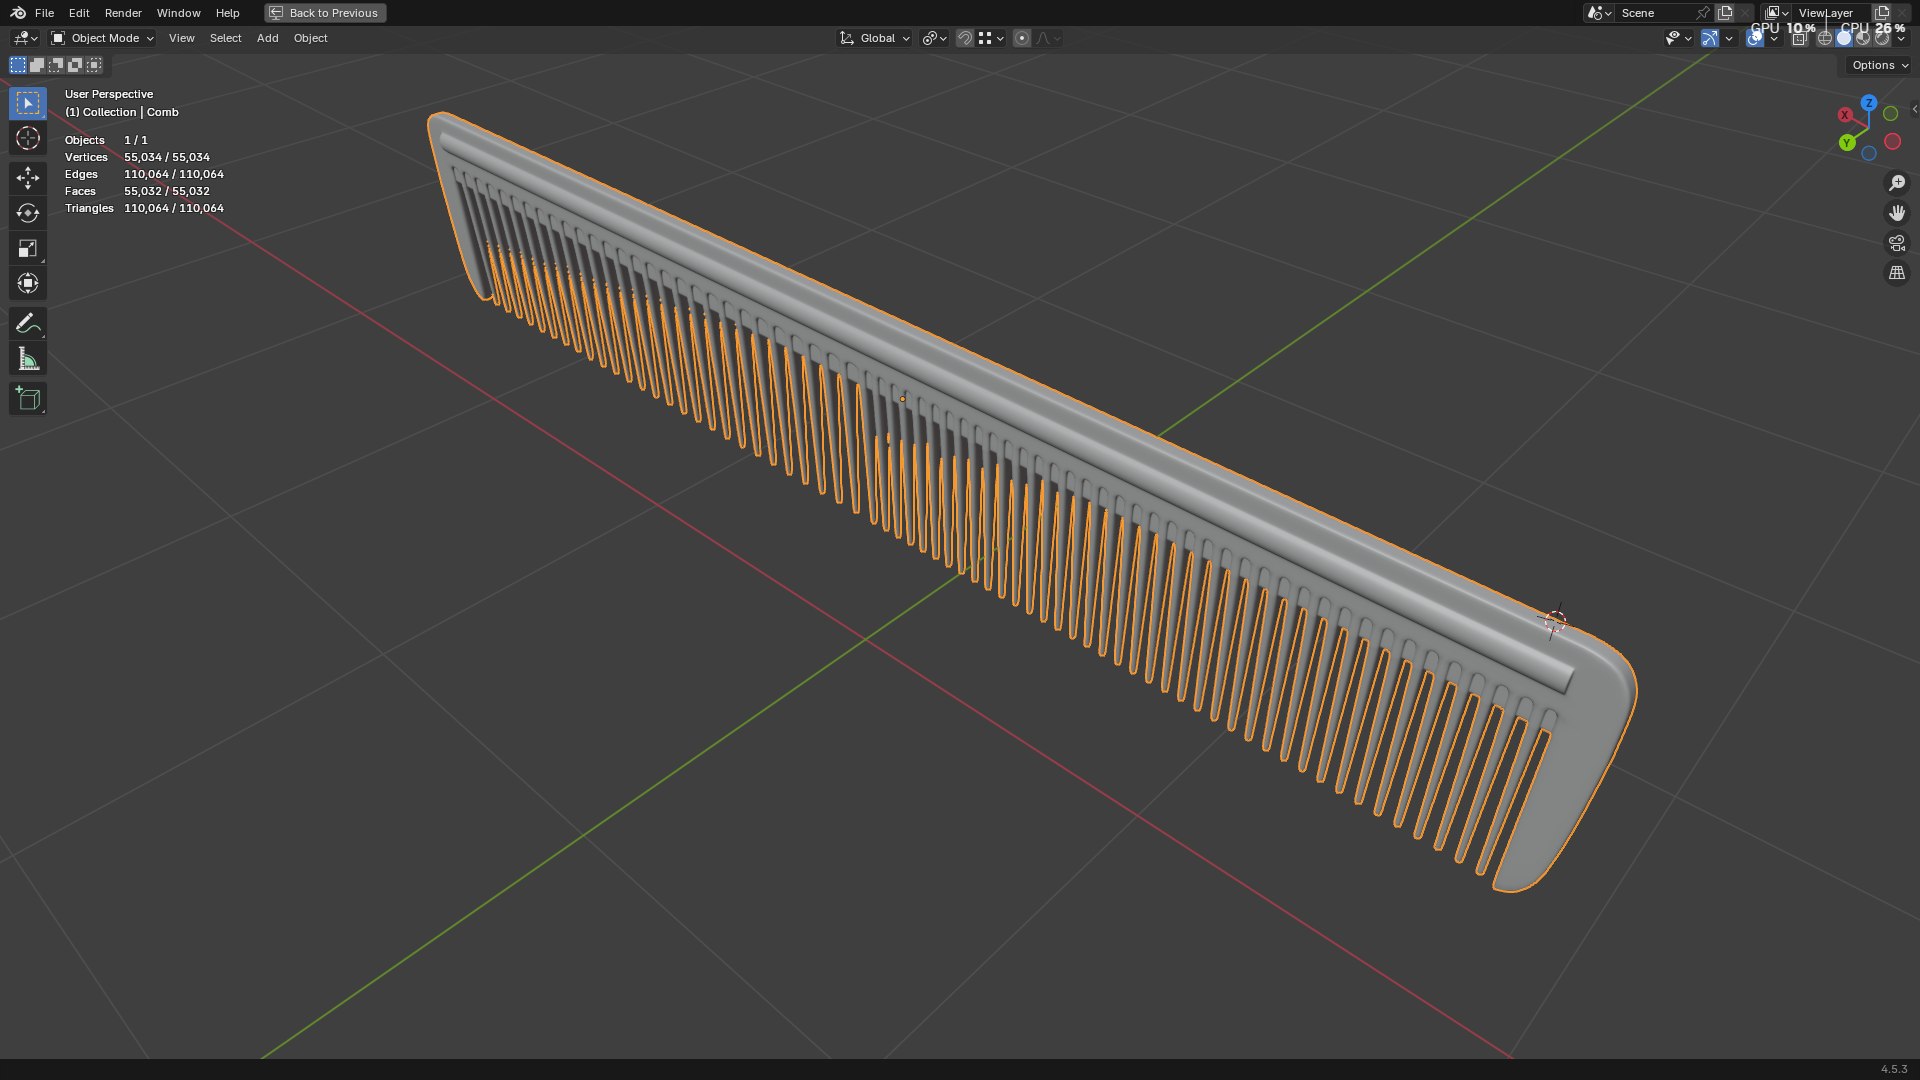Switch to Rendered shading
This screenshot has height=1080, width=1920.
(x=1882, y=38)
